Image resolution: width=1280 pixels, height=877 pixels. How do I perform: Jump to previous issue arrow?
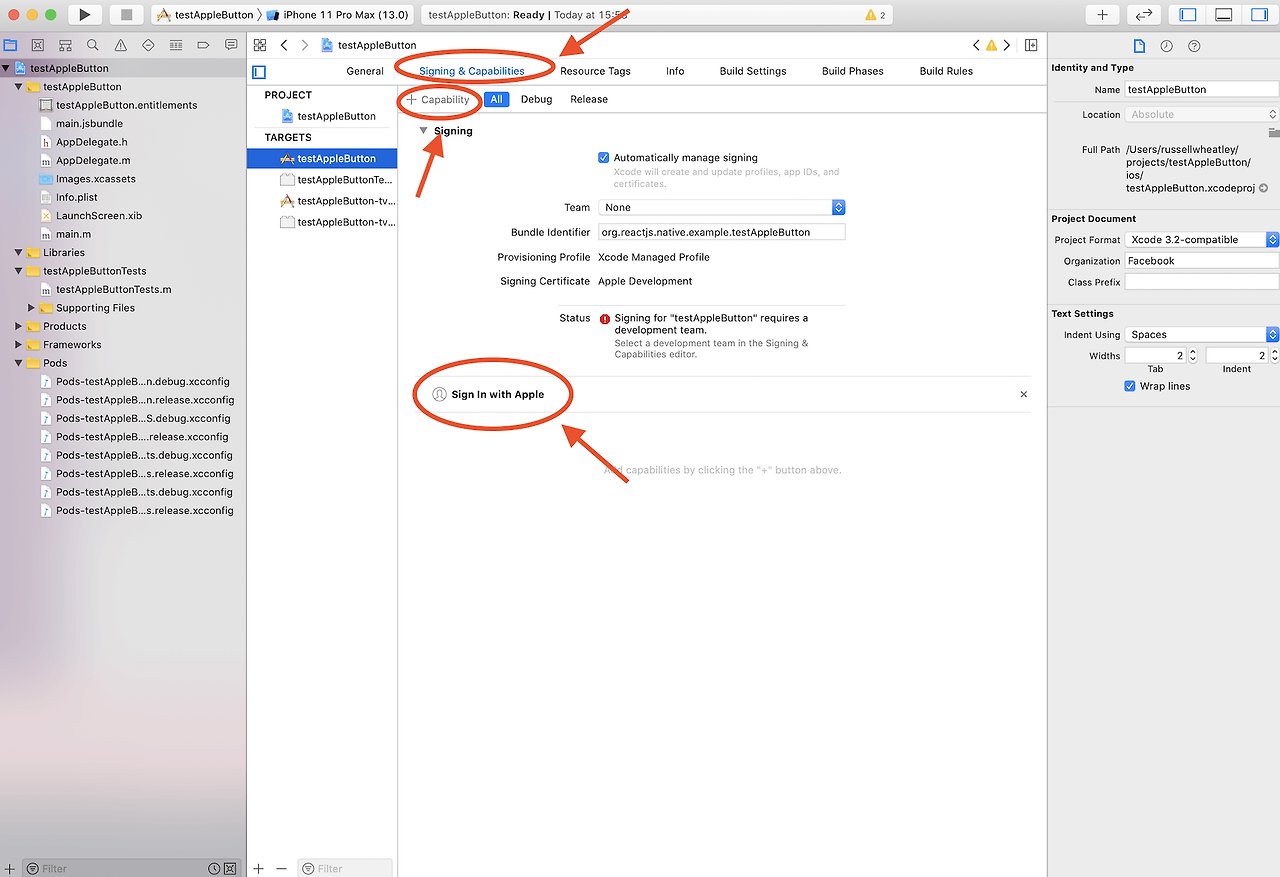tap(977, 45)
